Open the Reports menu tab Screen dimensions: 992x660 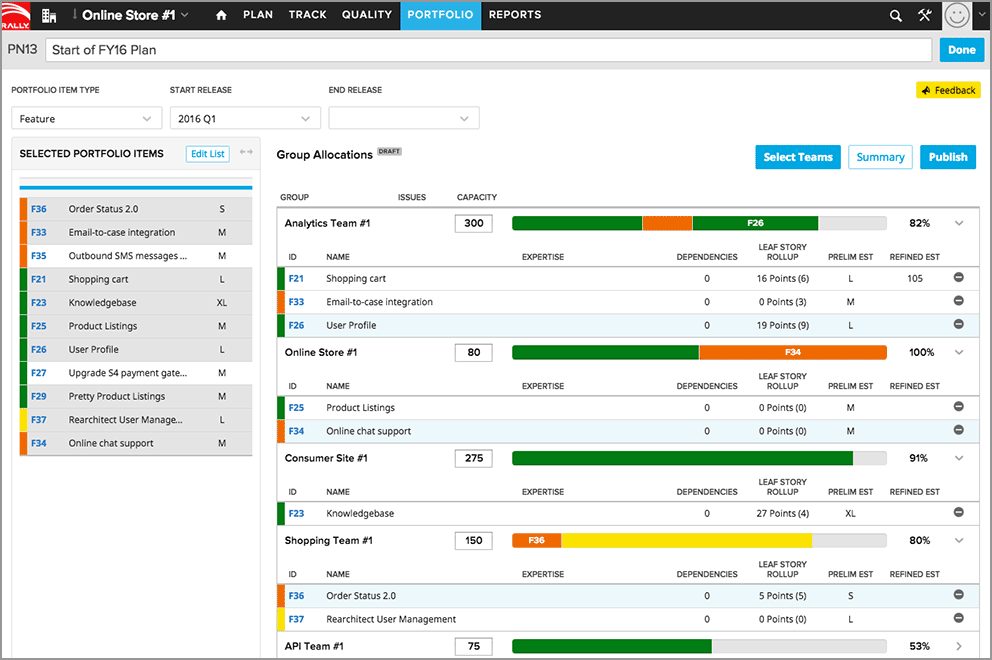tap(515, 15)
